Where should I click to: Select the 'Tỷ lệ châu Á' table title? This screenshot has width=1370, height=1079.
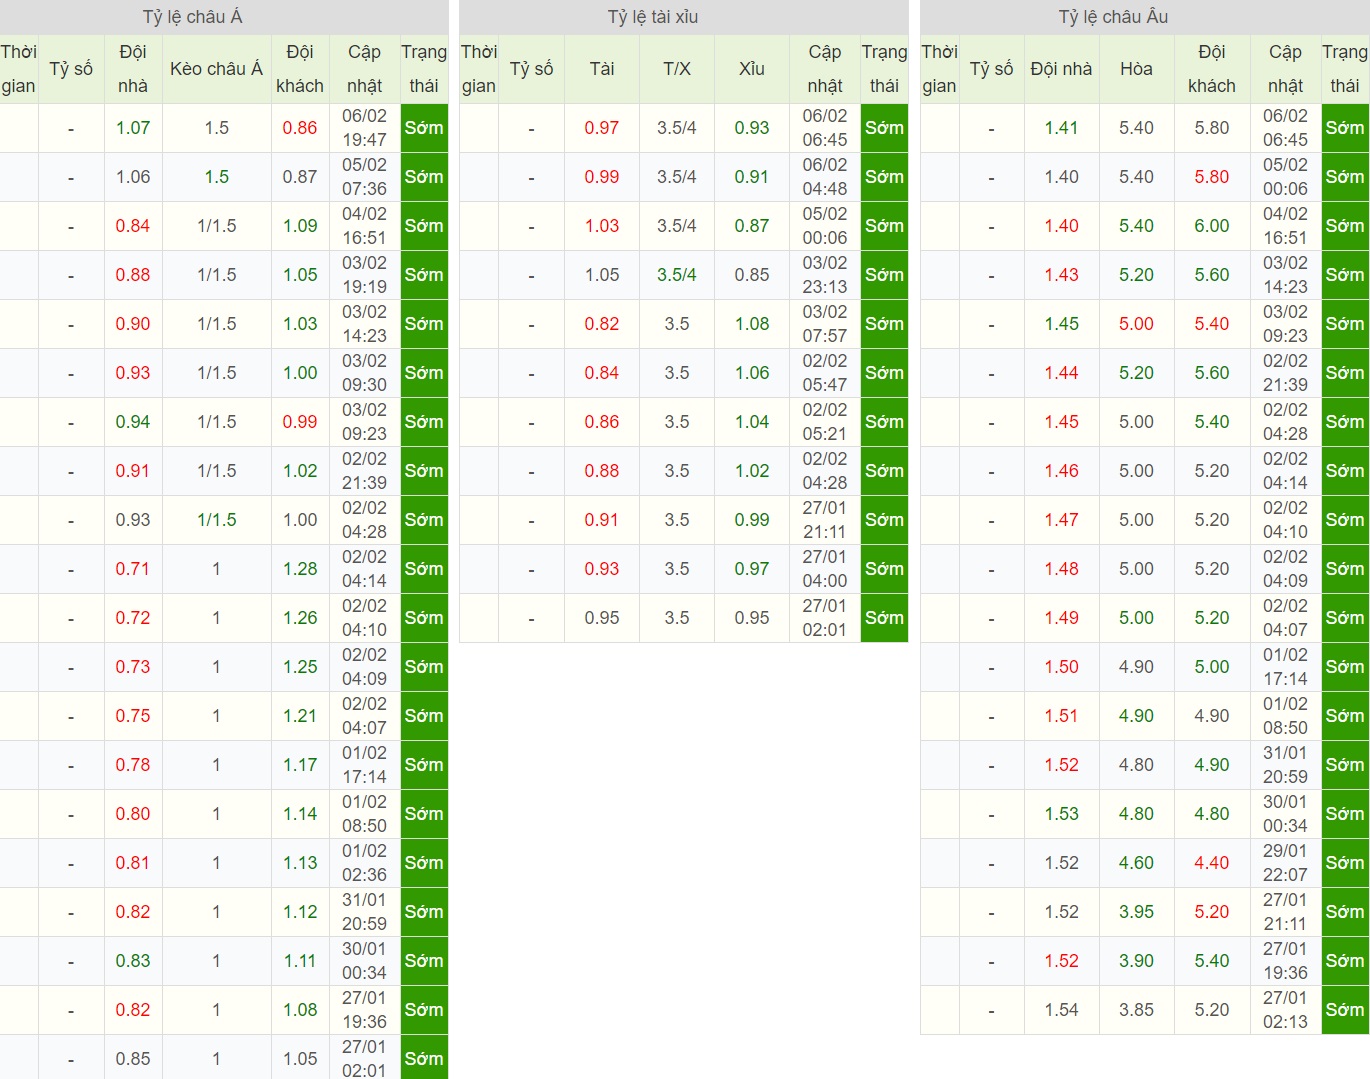pyautogui.click(x=193, y=17)
